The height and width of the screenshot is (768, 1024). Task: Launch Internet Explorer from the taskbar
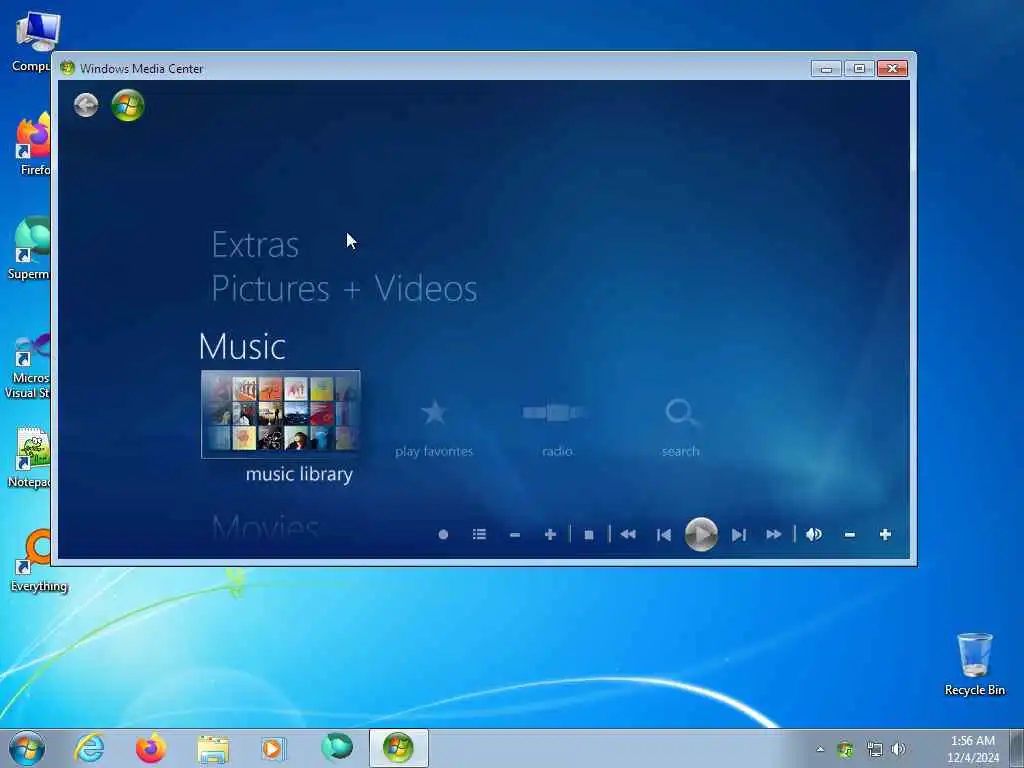point(89,748)
